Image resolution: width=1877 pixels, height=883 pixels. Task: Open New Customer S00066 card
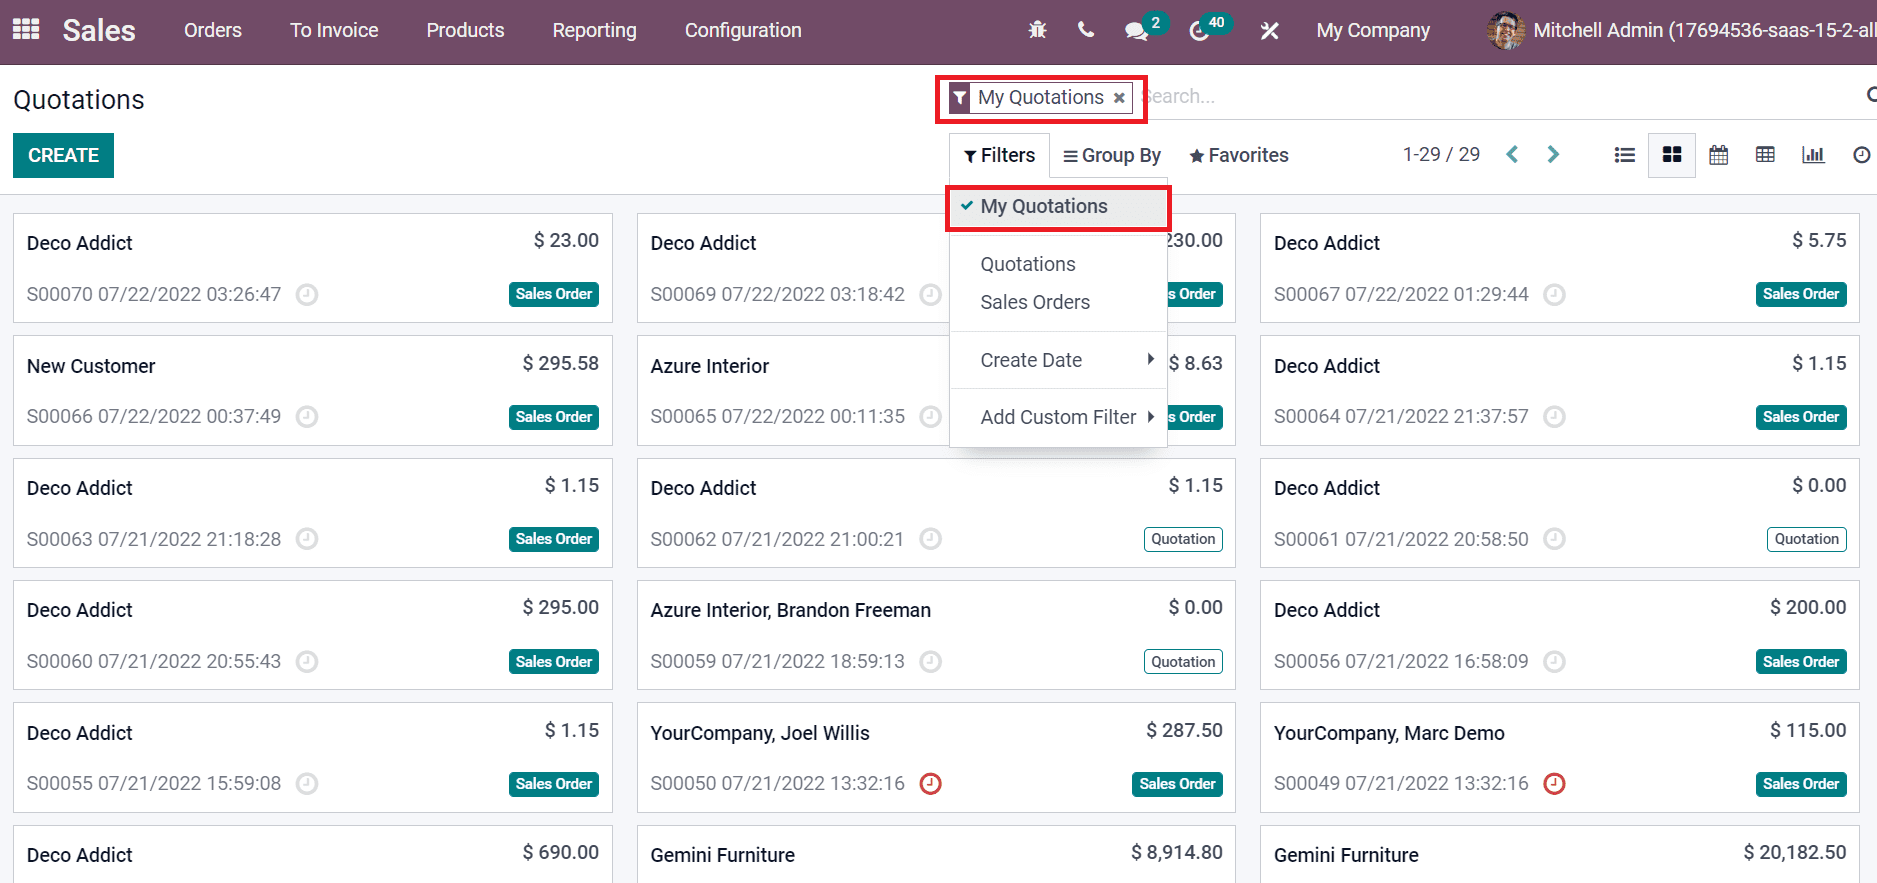[x=312, y=390]
